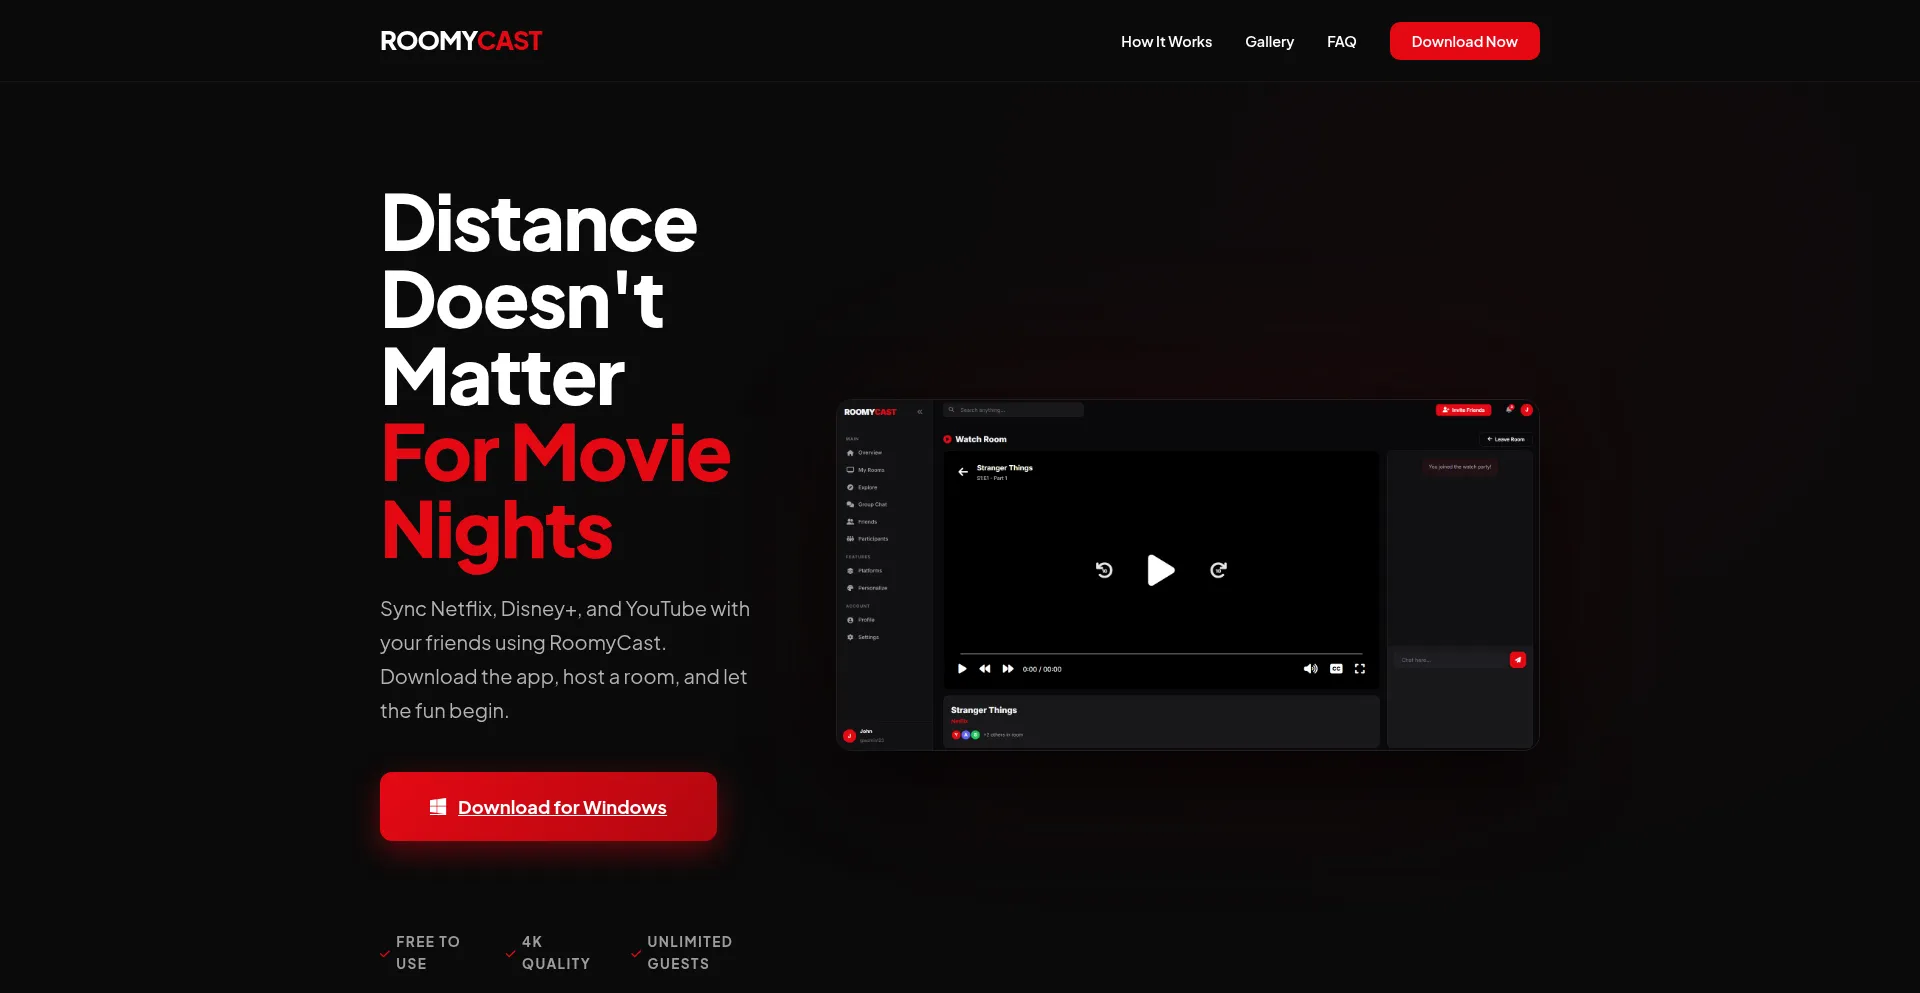Go to the Gallery nav link

coord(1269,42)
